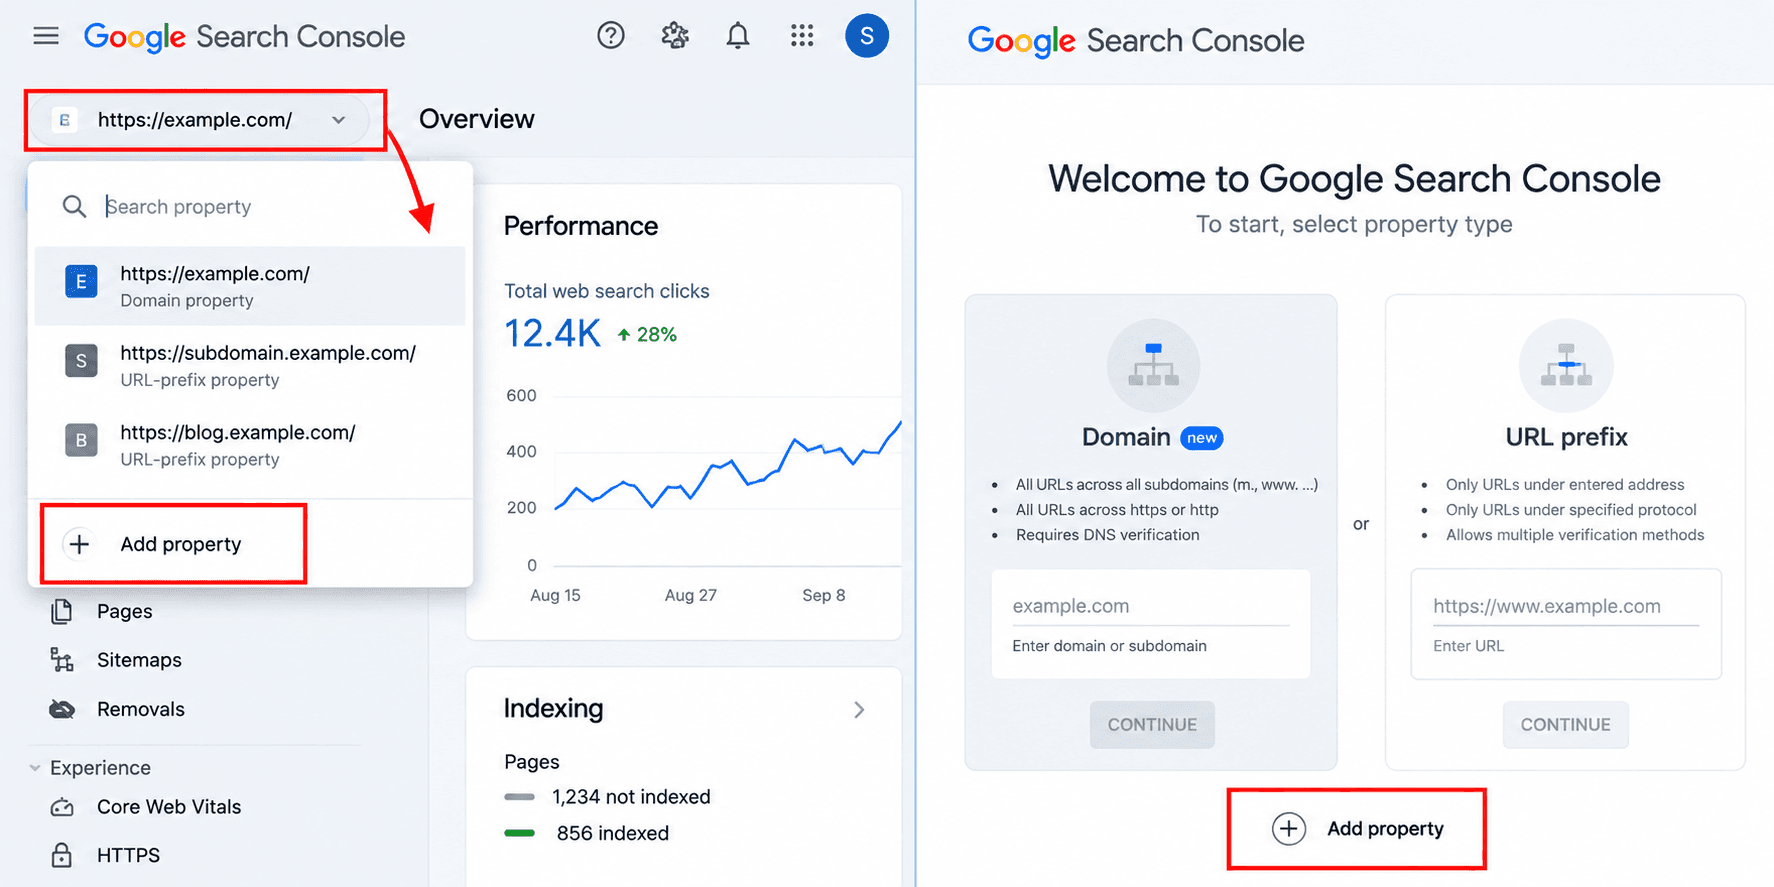This screenshot has width=1774, height=887.
Task: Open the Google apps grid
Action: pyautogui.click(x=802, y=36)
